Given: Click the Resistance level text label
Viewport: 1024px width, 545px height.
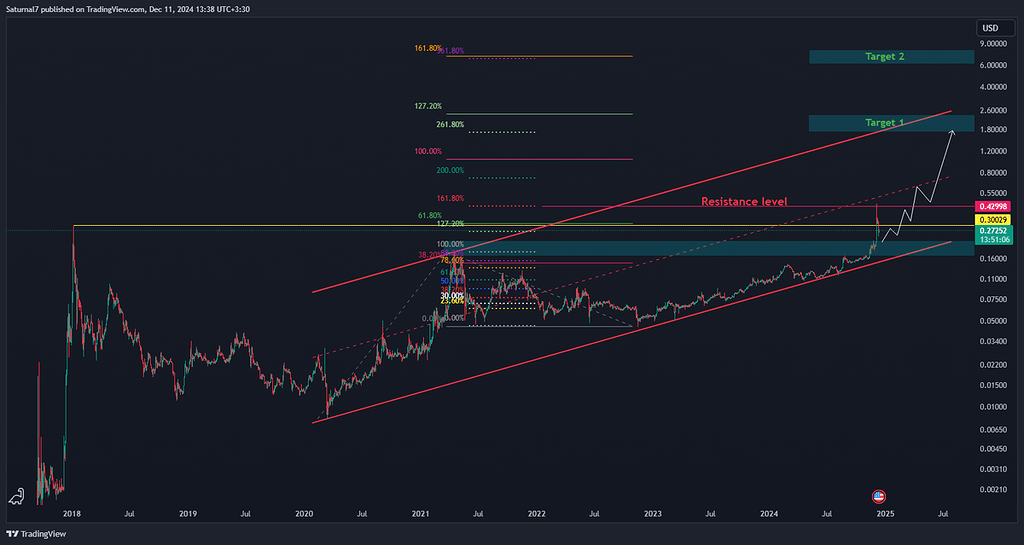Looking at the screenshot, I should coord(744,201).
